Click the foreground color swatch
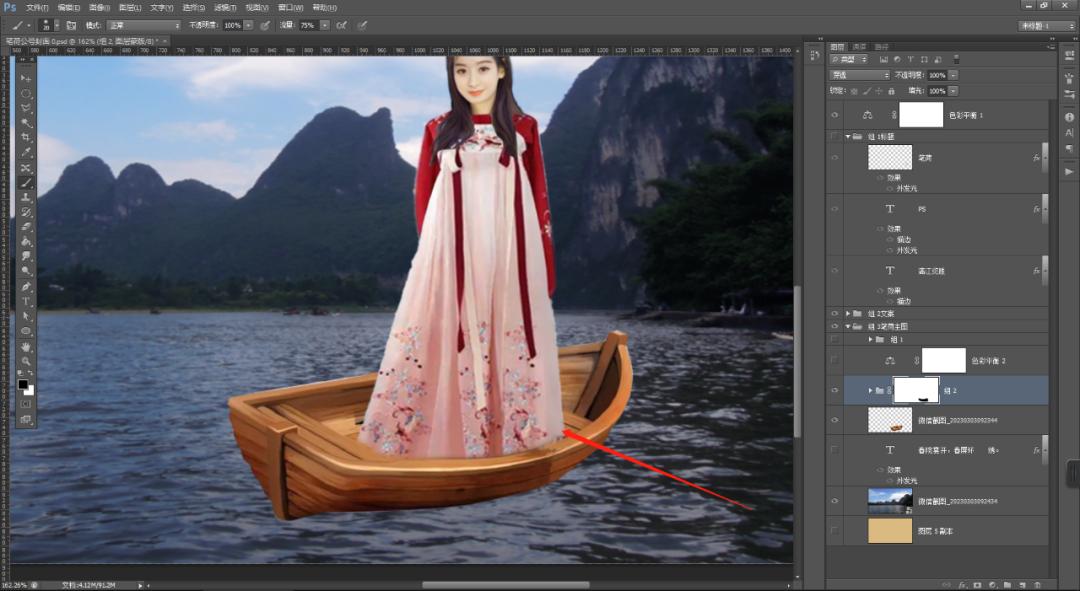Screen dimensions: 1080x591 tap(23, 384)
